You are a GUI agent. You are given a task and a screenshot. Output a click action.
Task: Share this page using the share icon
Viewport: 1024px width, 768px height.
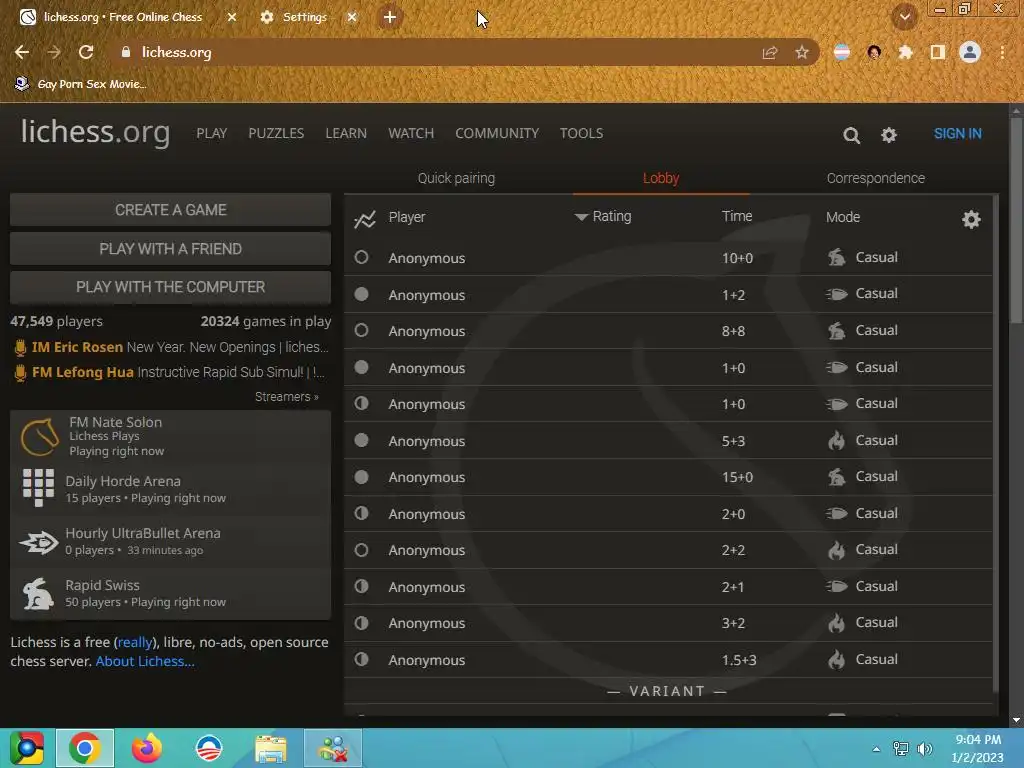pyautogui.click(x=770, y=52)
